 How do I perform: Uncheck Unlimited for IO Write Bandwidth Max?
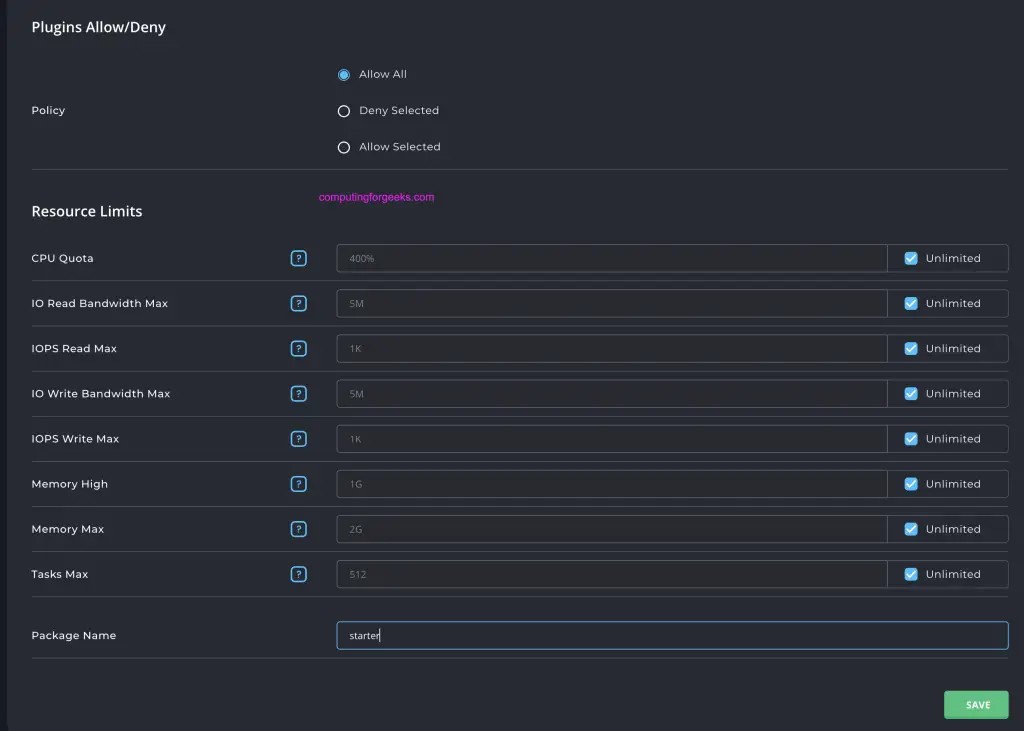pos(910,393)
